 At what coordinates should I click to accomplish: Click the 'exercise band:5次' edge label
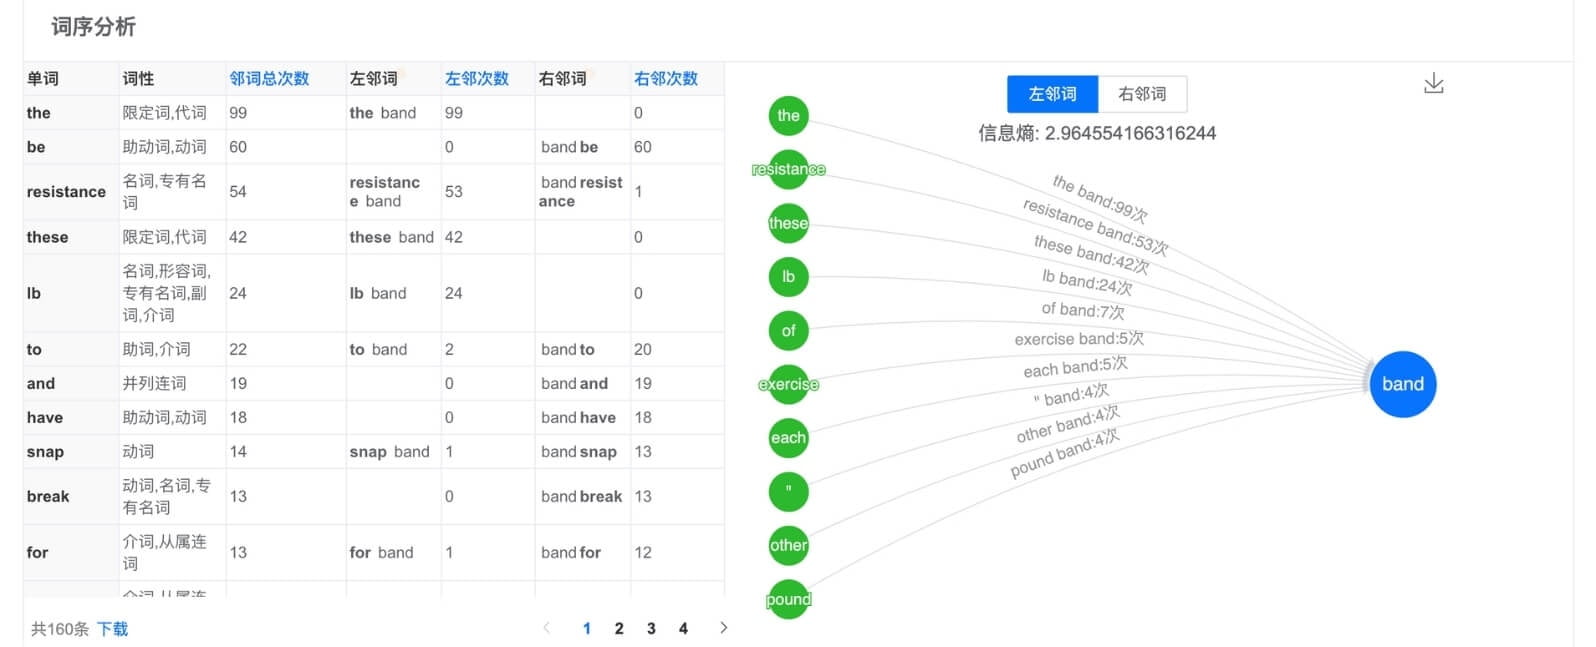pyautogui.click(x=1079, y=338)
